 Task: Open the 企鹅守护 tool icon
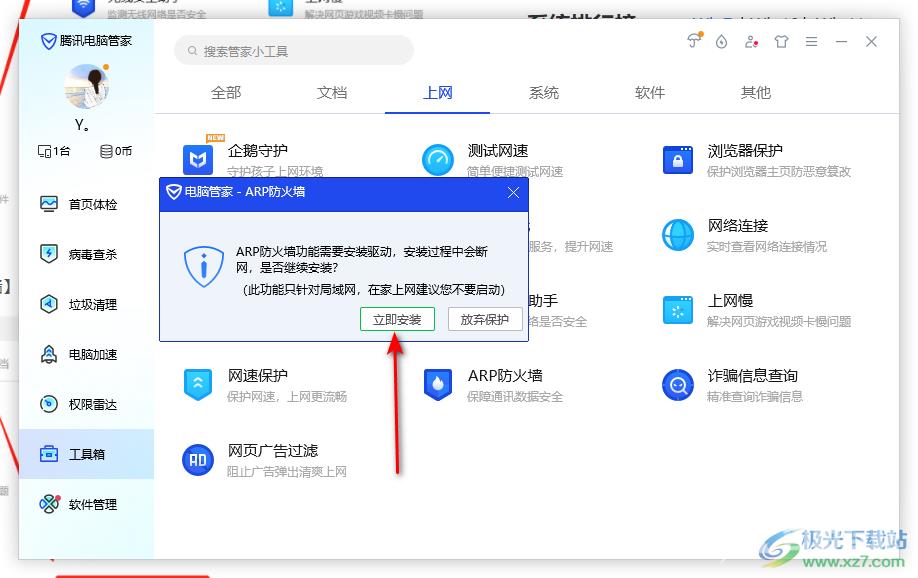[x=198, y=159]
